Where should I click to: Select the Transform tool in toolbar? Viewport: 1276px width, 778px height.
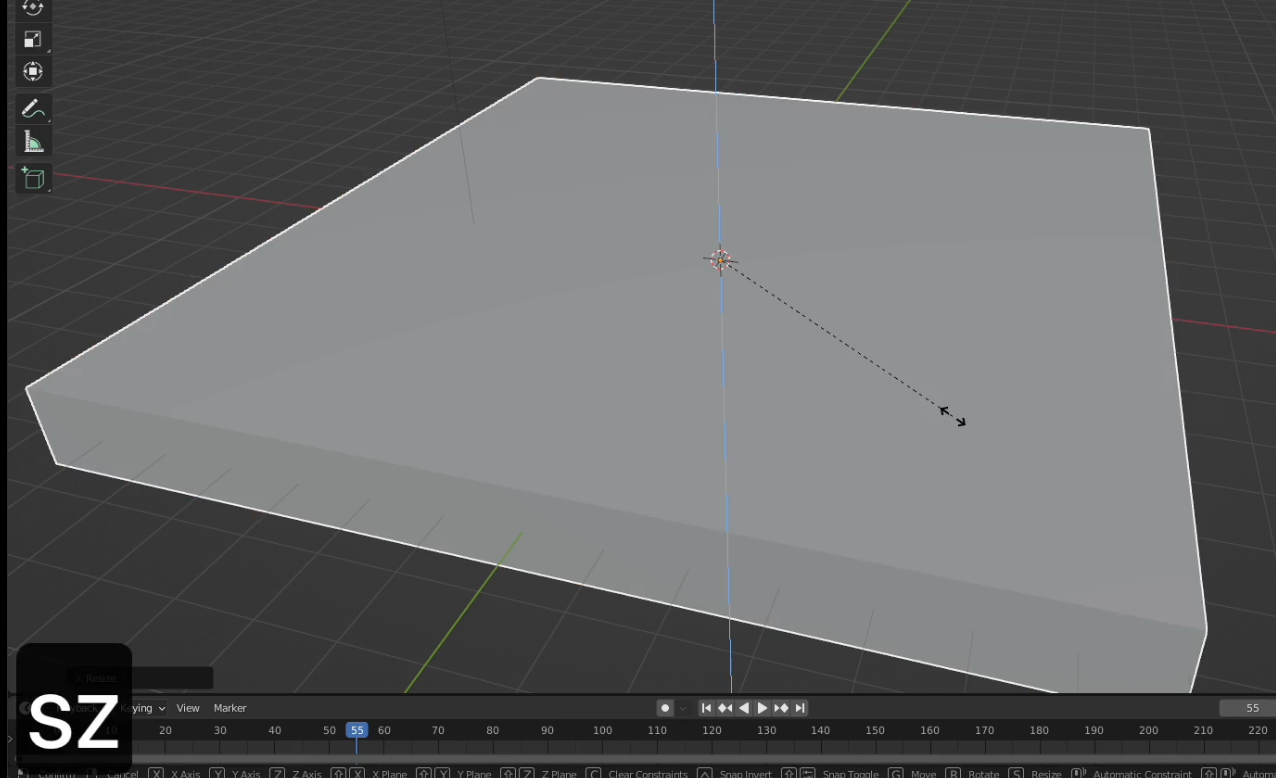point(33,71)
